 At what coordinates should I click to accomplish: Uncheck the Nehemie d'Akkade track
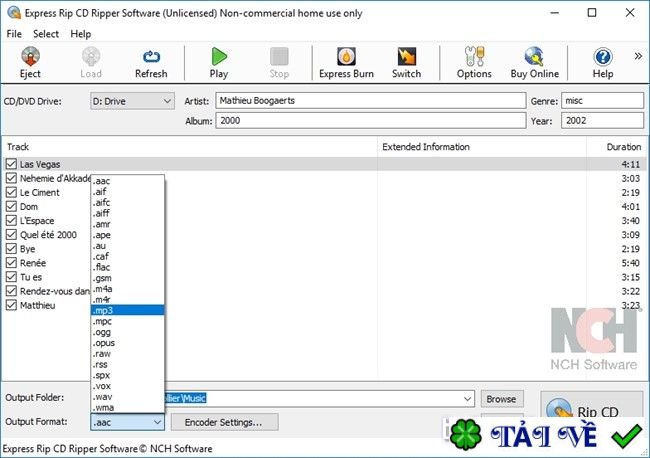coord(11,178)
